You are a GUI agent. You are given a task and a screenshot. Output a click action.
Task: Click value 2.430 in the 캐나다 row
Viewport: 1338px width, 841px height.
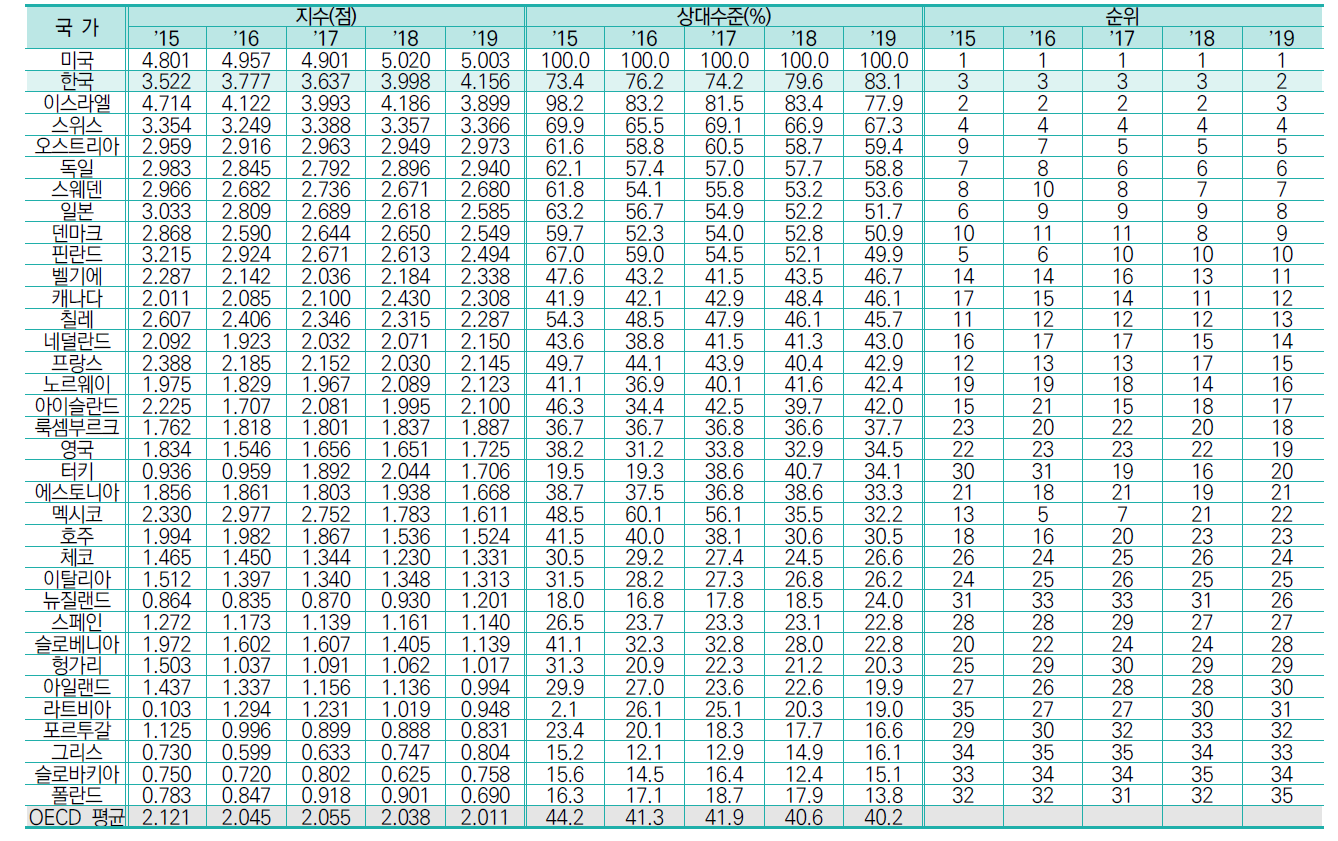405,298
